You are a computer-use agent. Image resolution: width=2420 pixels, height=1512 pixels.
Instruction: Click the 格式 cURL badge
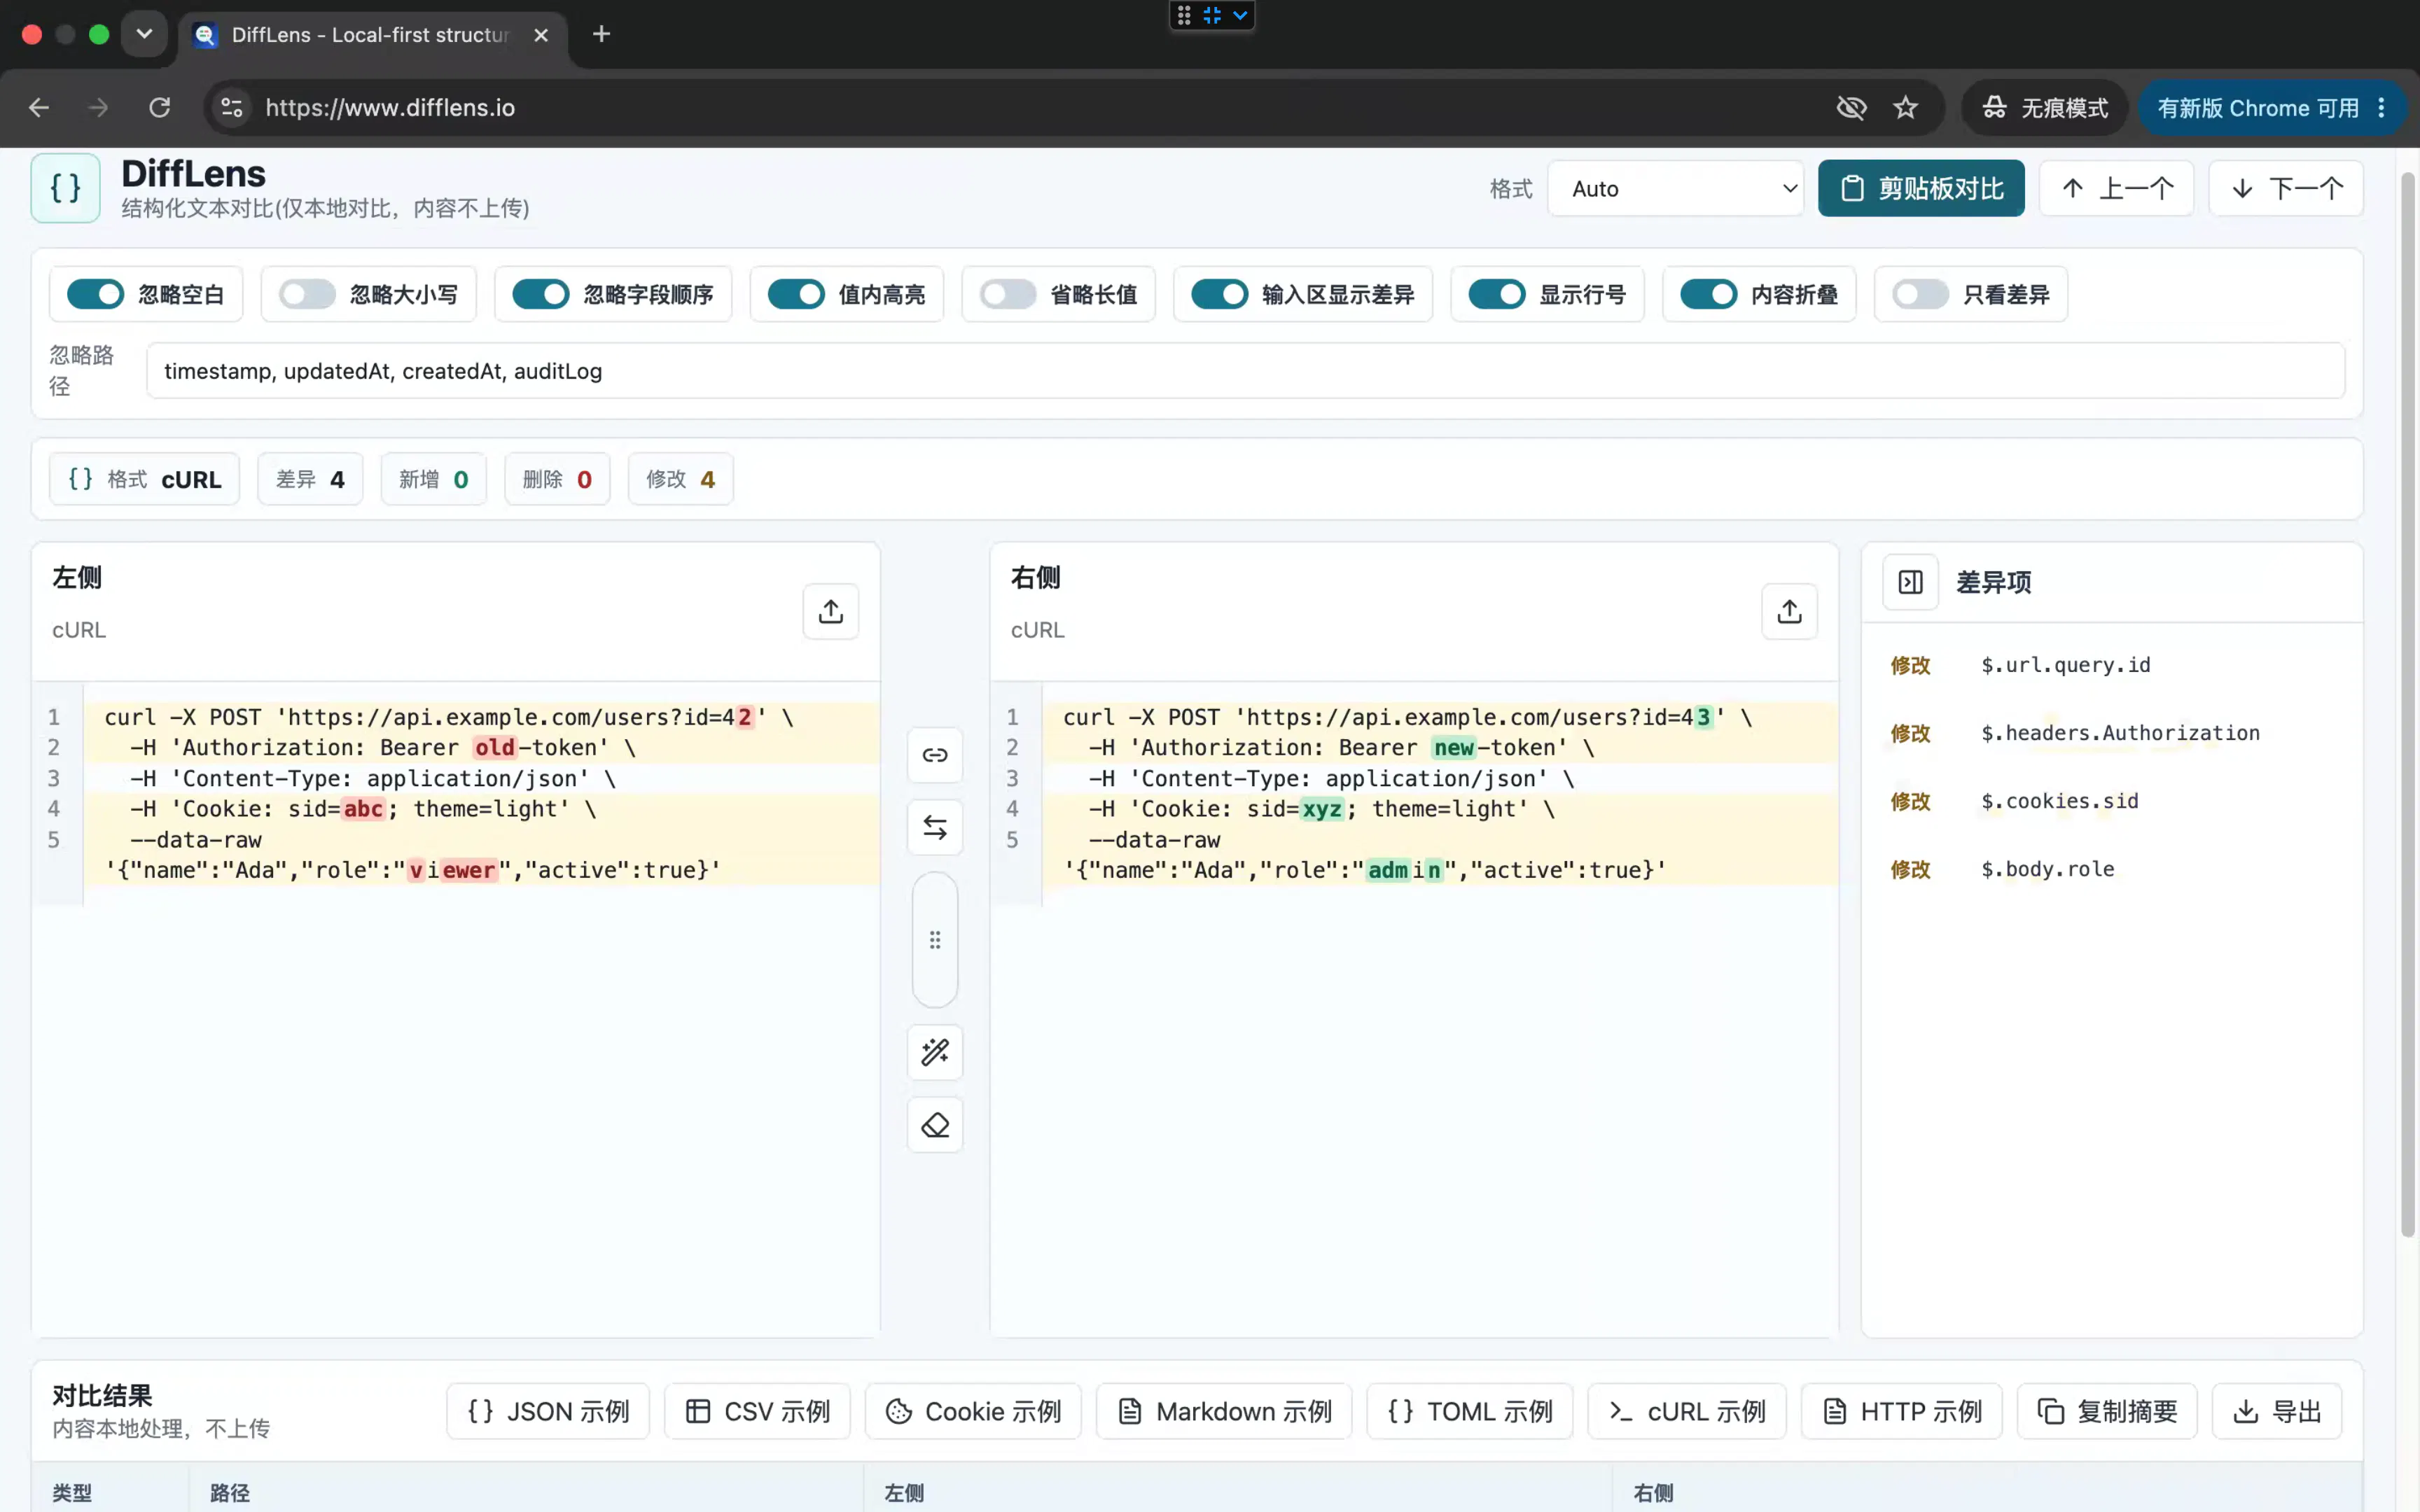tap(144, 479)
